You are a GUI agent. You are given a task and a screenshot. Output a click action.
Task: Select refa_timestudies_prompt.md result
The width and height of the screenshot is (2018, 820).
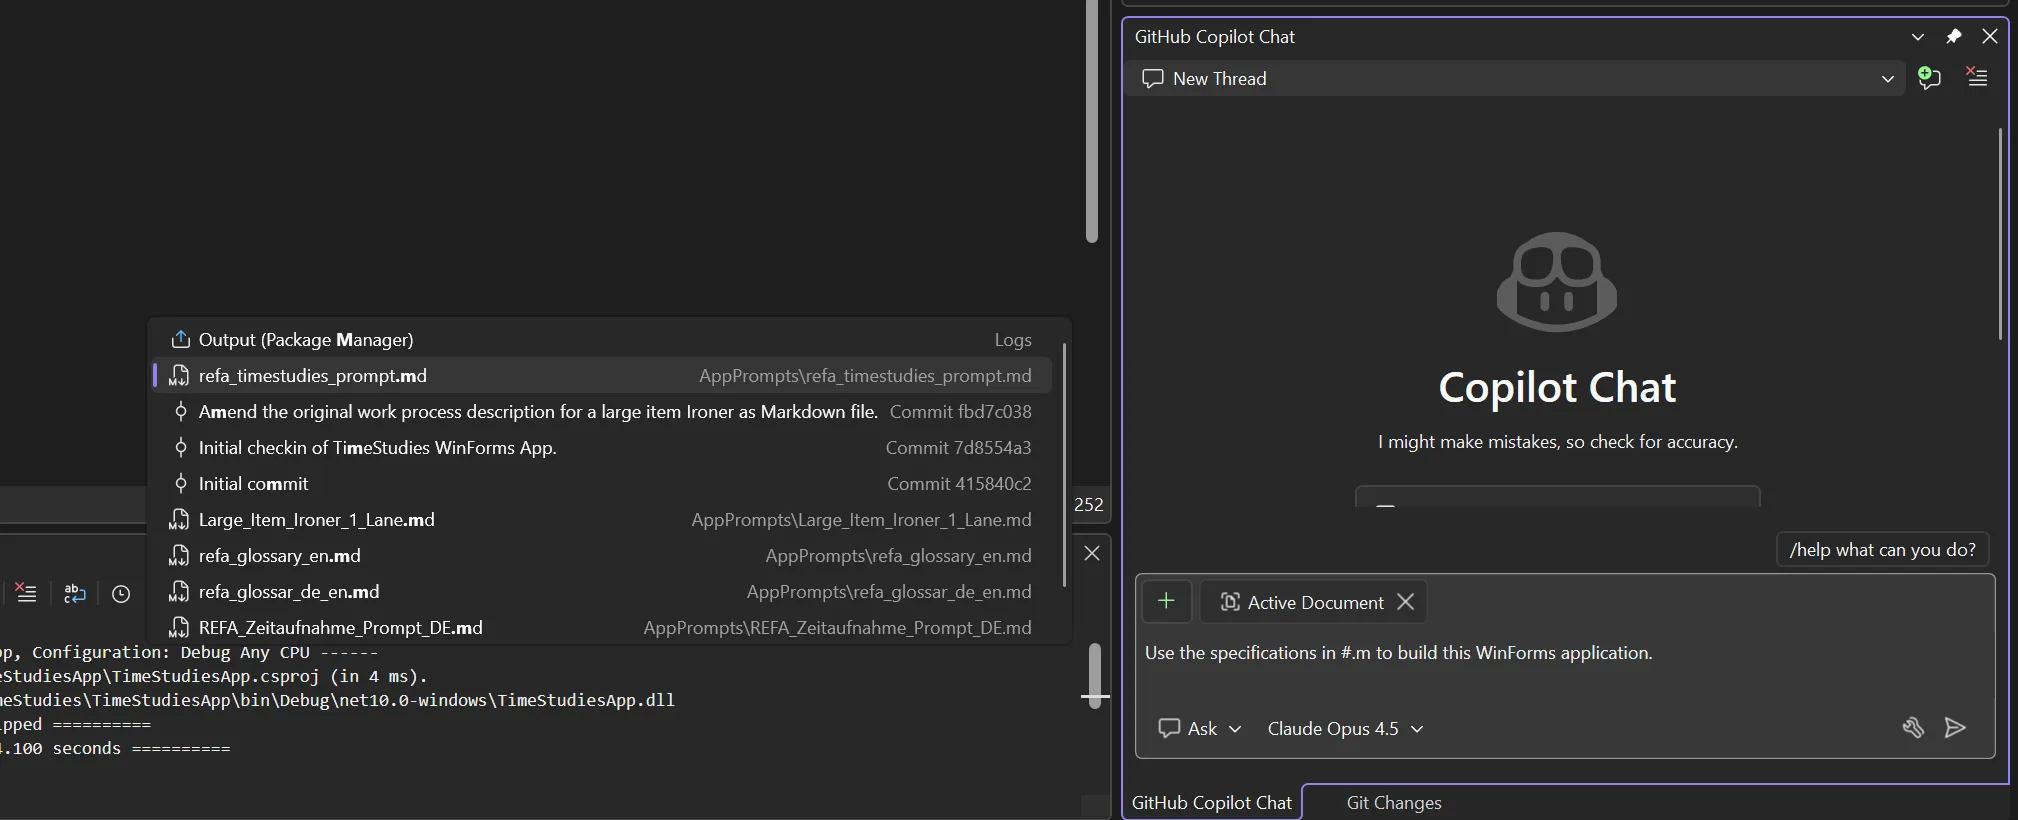pyautogui.click(x=604, y=376)
